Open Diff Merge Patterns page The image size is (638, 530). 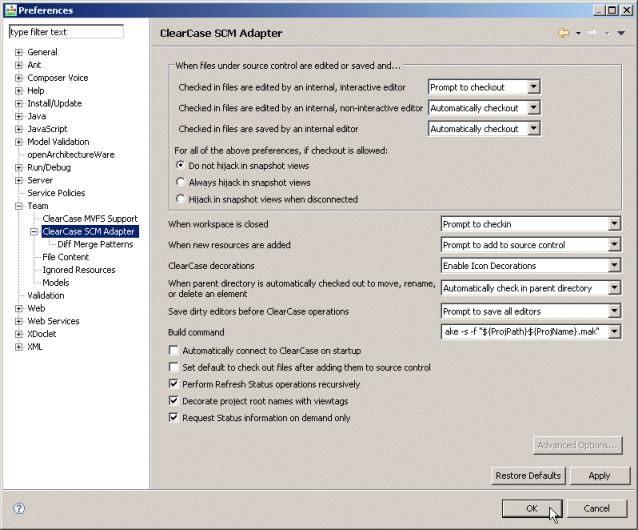tap(95, 244)
